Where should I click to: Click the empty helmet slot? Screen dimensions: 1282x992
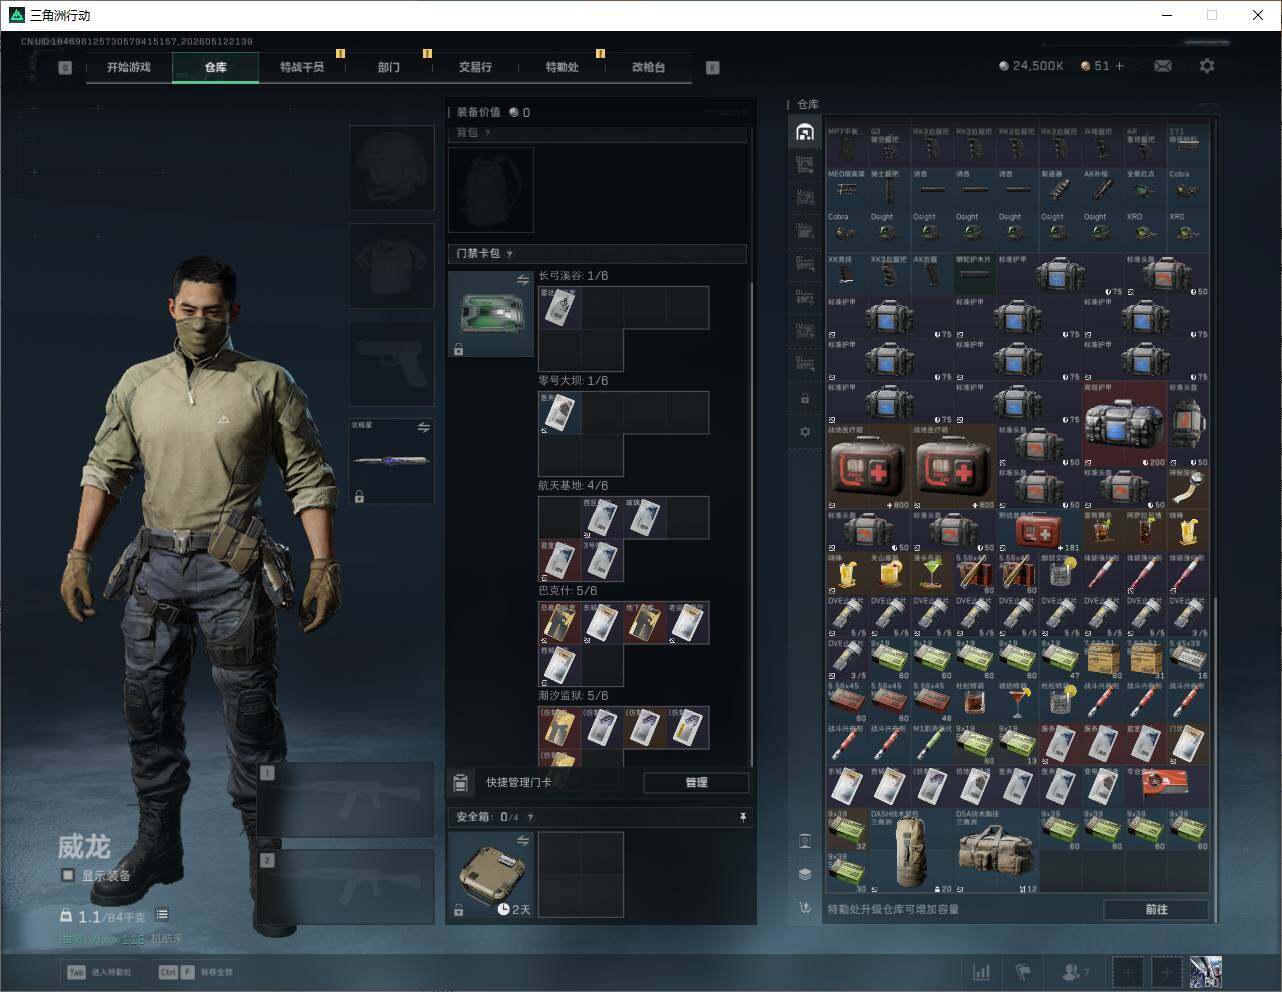[391, 167]
